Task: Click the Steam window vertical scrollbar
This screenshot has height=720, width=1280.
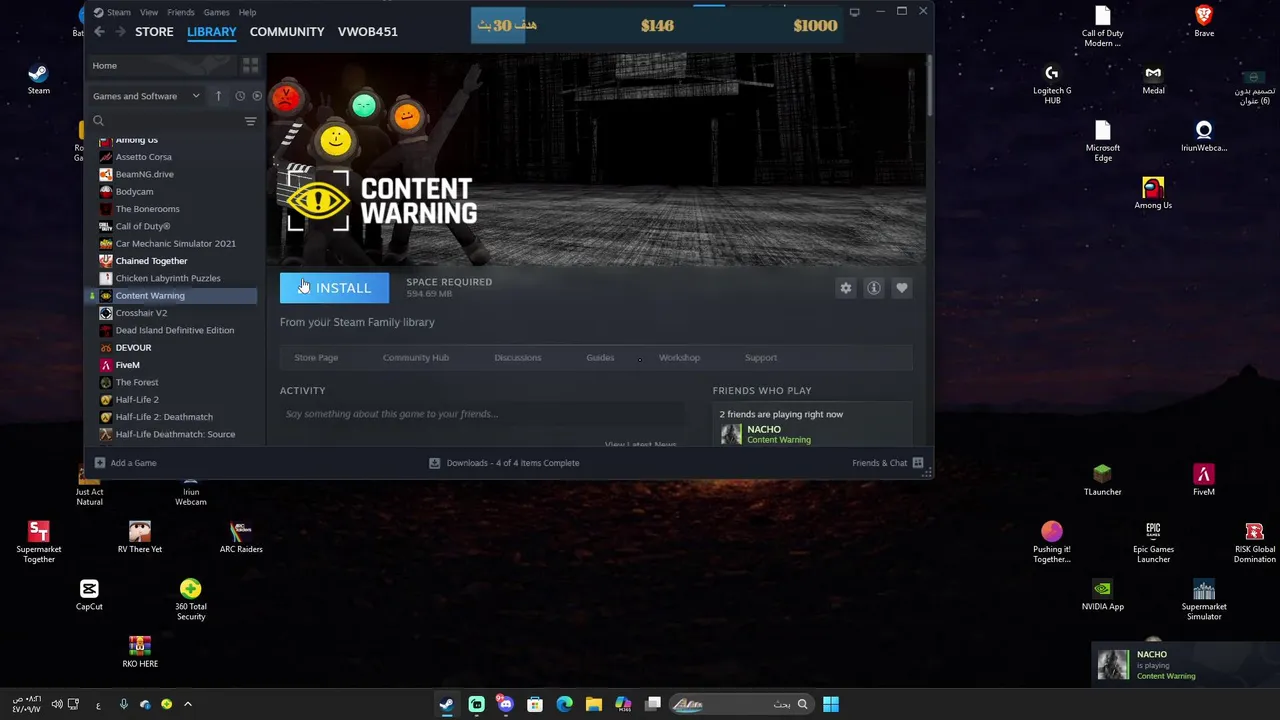Action: (x=929, y=85)
